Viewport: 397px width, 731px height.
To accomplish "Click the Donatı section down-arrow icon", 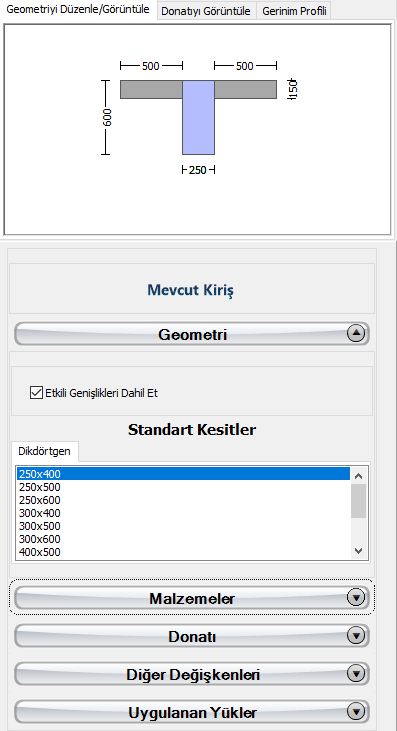I will (356, 635).
